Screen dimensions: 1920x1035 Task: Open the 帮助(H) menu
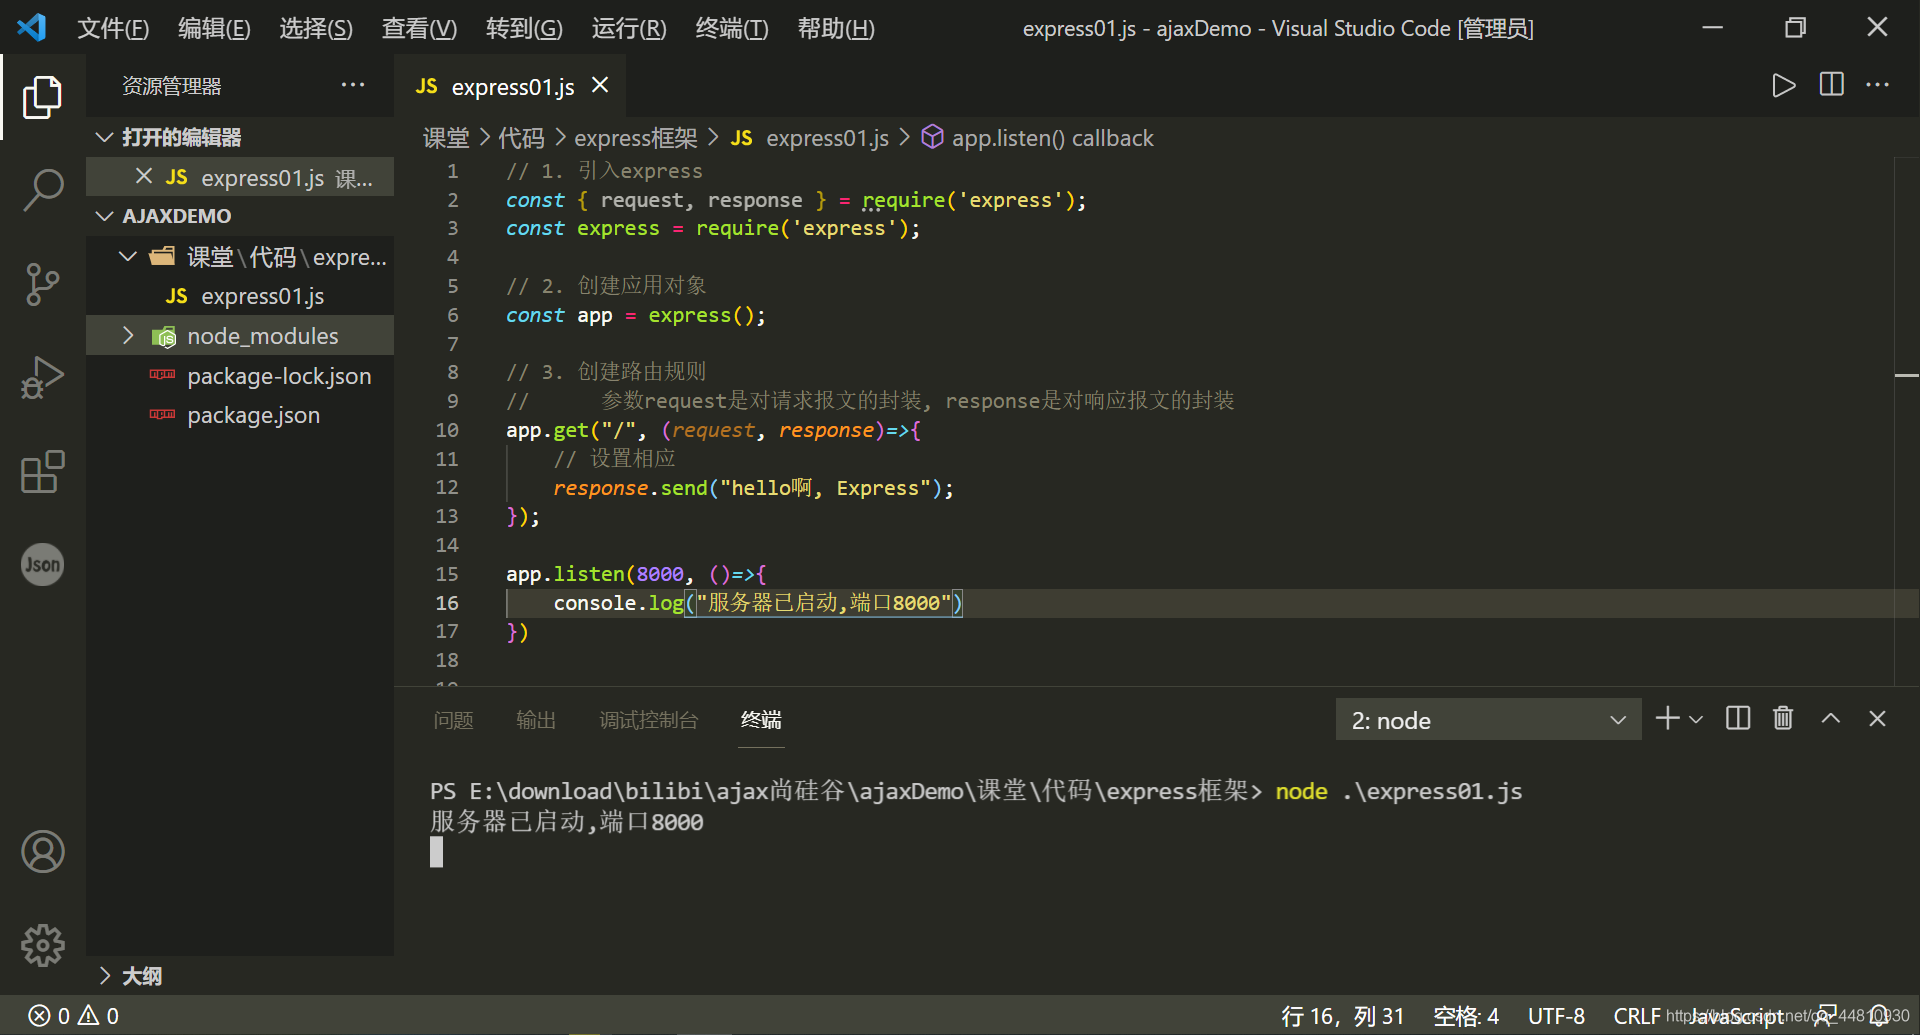click(836, 28)
